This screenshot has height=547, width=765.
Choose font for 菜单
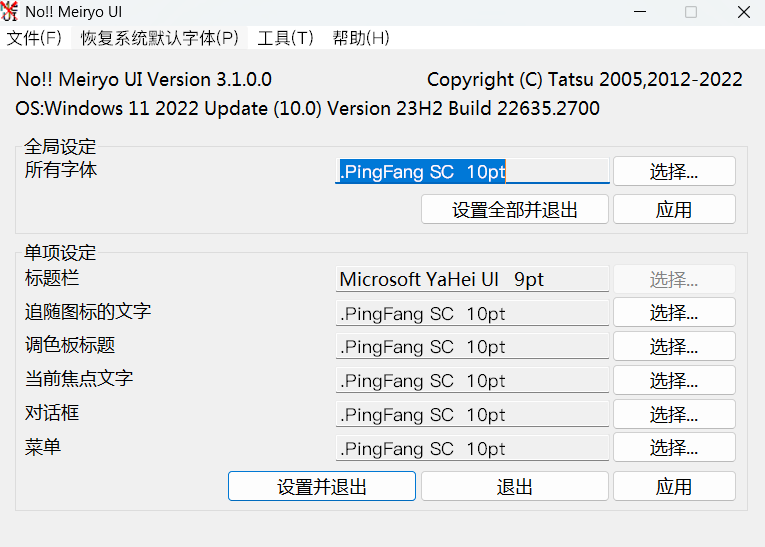673,448
